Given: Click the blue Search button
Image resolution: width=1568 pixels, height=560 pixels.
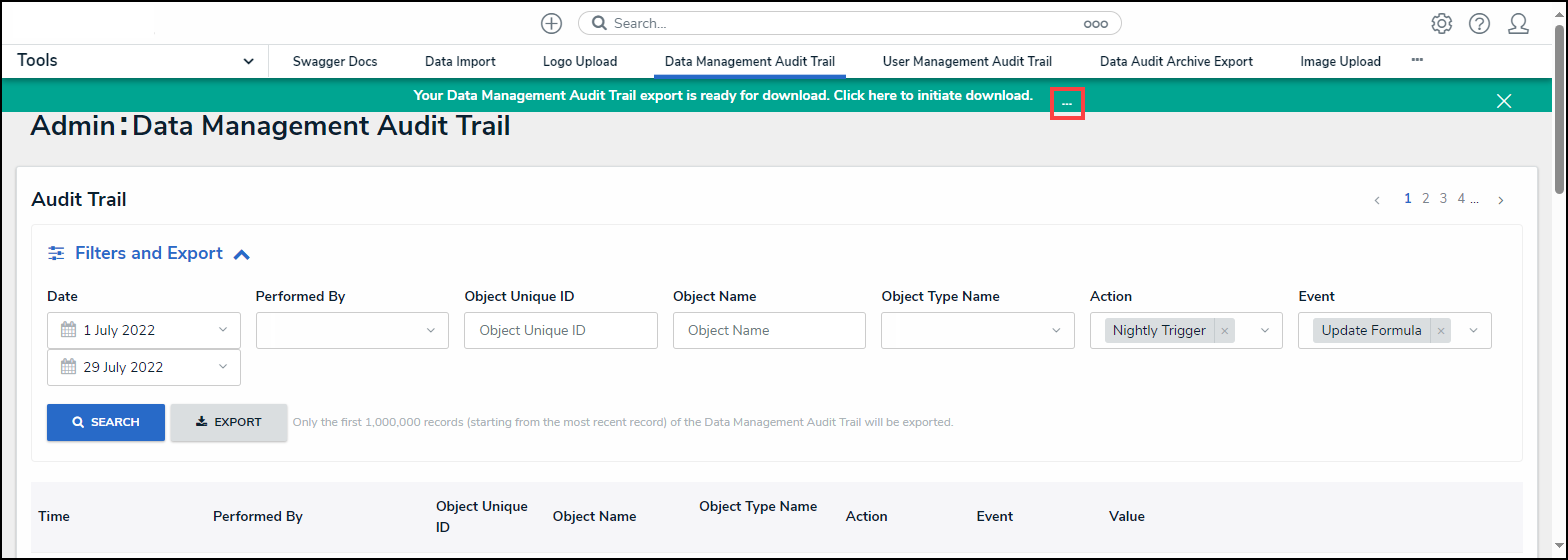Looking at the screenshot, I should pyautogui.click(x=106, y=422).
